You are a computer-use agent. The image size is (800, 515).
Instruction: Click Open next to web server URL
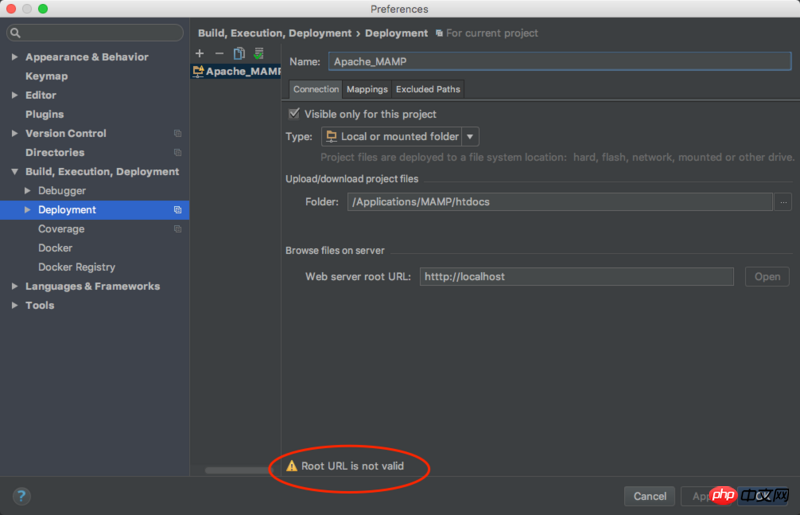767,277
